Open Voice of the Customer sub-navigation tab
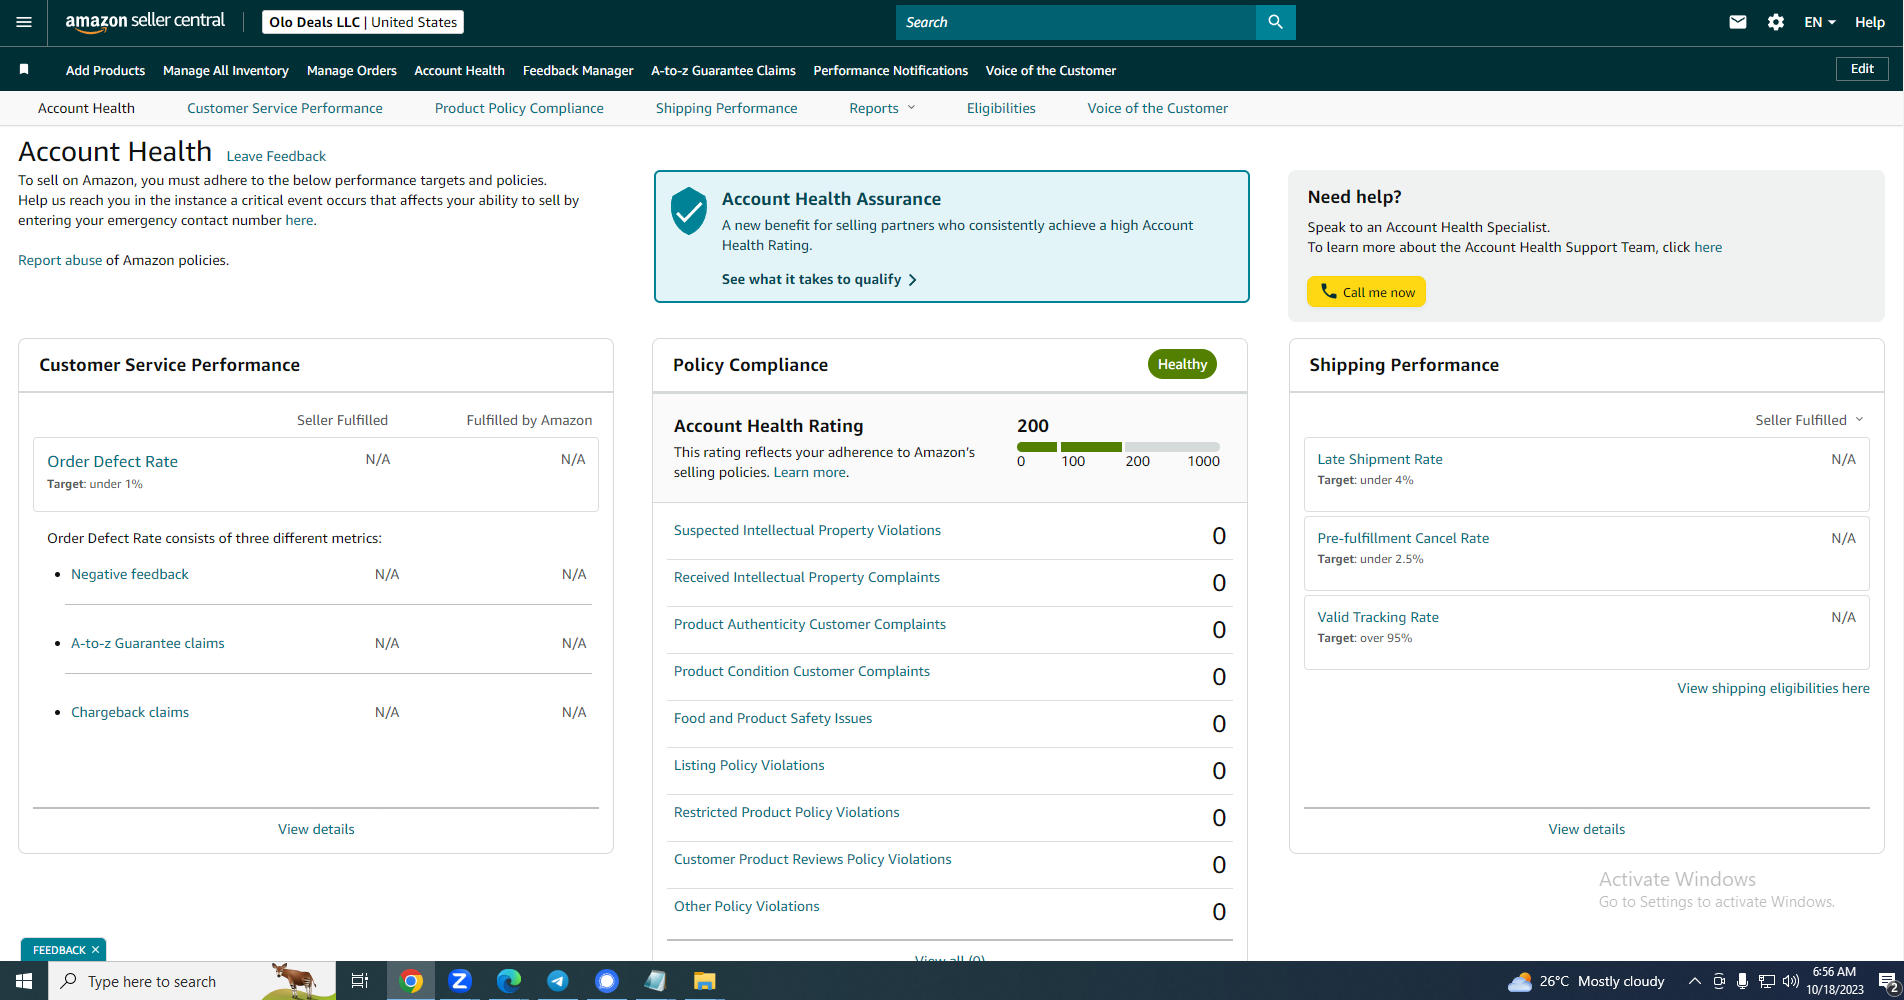Screen dimensions: 1904x1000 tap(1158, 108)
